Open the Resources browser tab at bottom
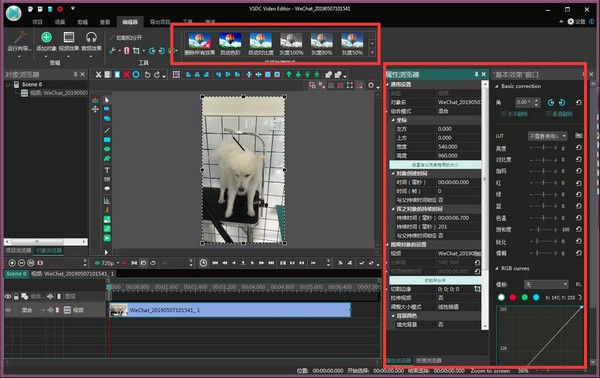Viewport: 600px width, 378px height. 429,360
